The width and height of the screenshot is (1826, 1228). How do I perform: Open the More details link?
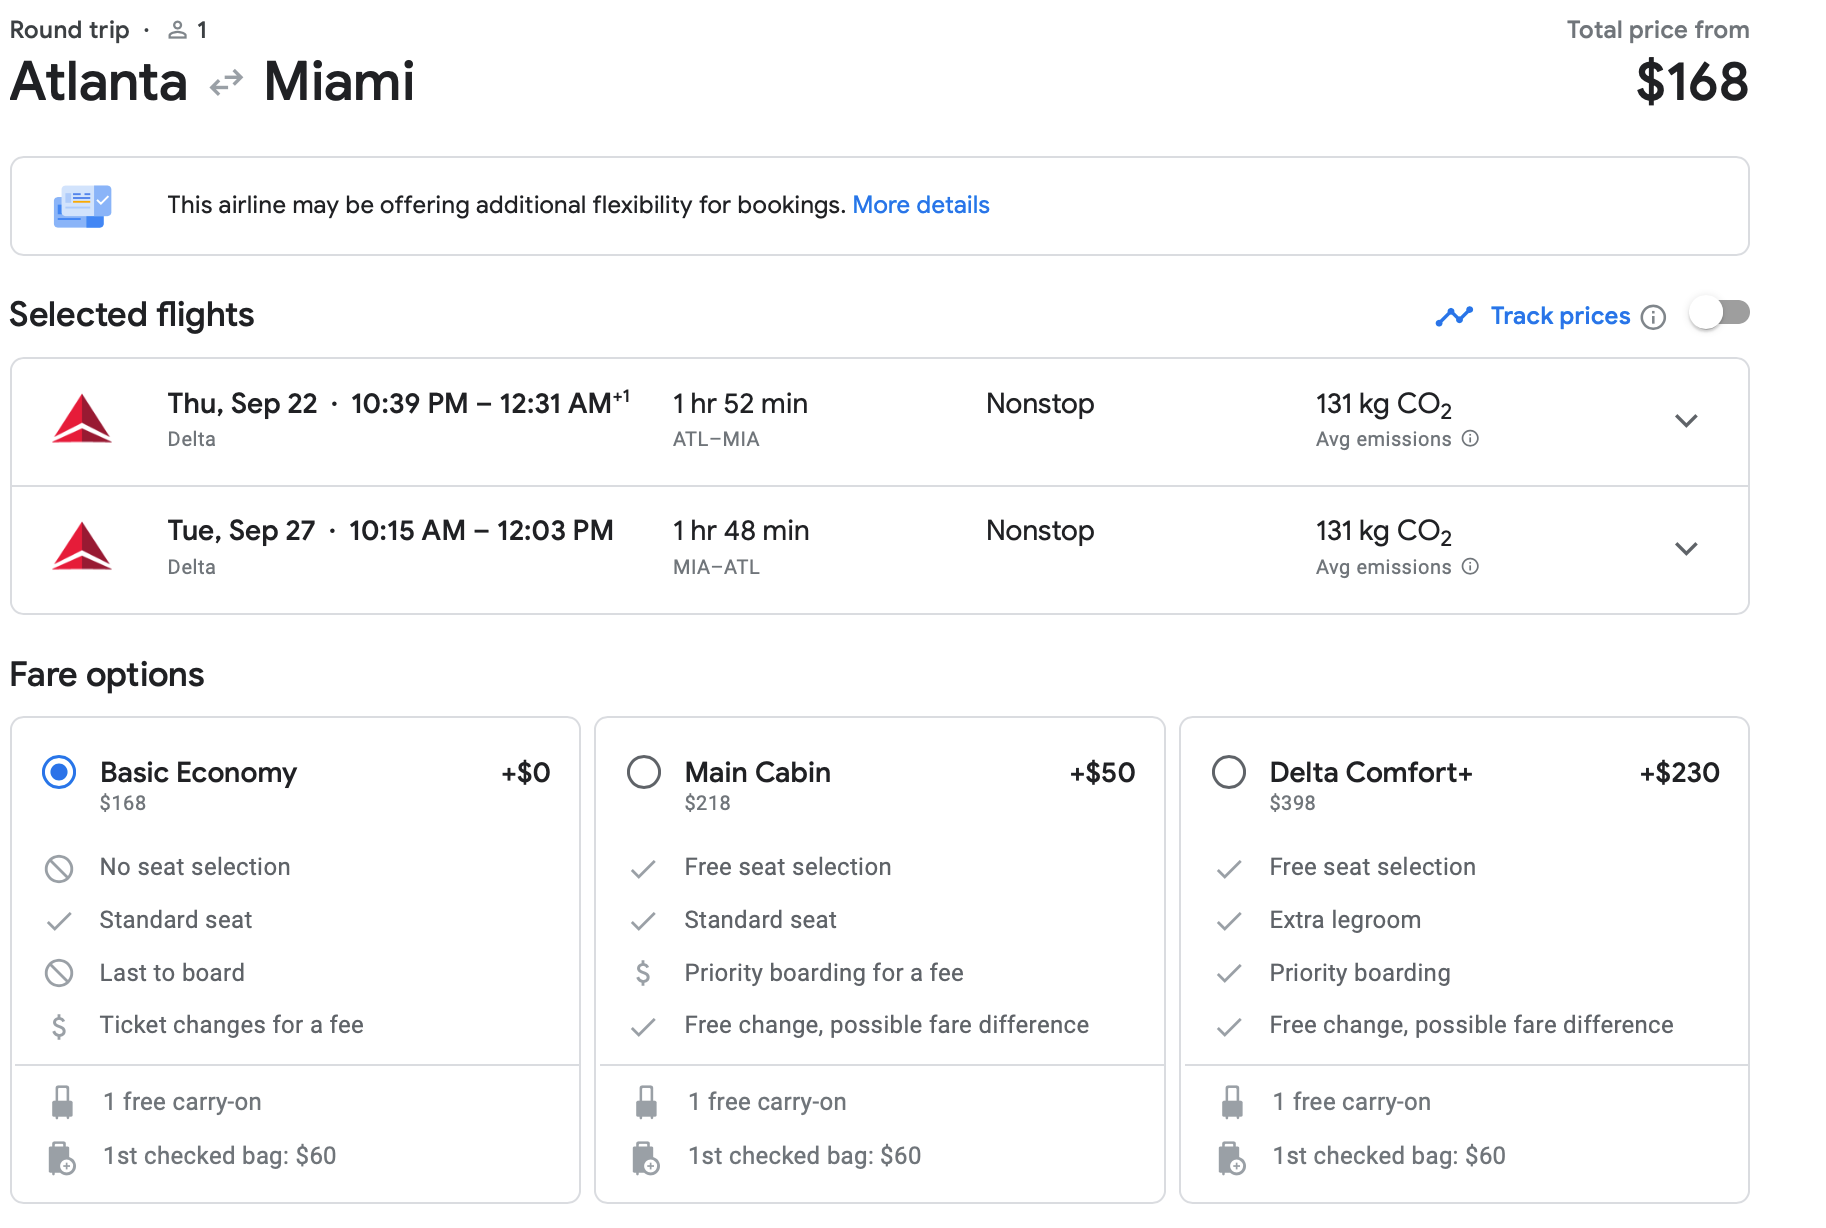pyautogui.click(x=920, y=205)
